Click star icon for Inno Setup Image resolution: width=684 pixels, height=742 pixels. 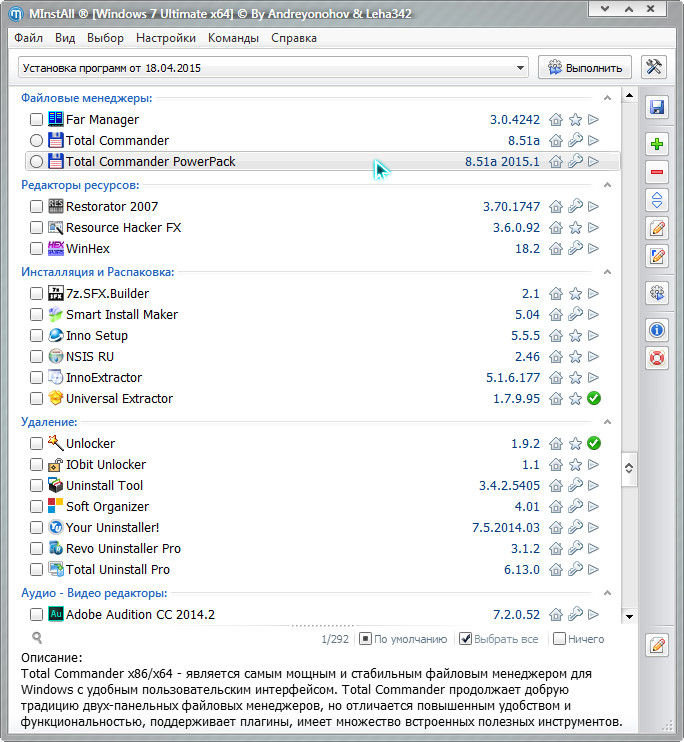(x=575, y=336)
